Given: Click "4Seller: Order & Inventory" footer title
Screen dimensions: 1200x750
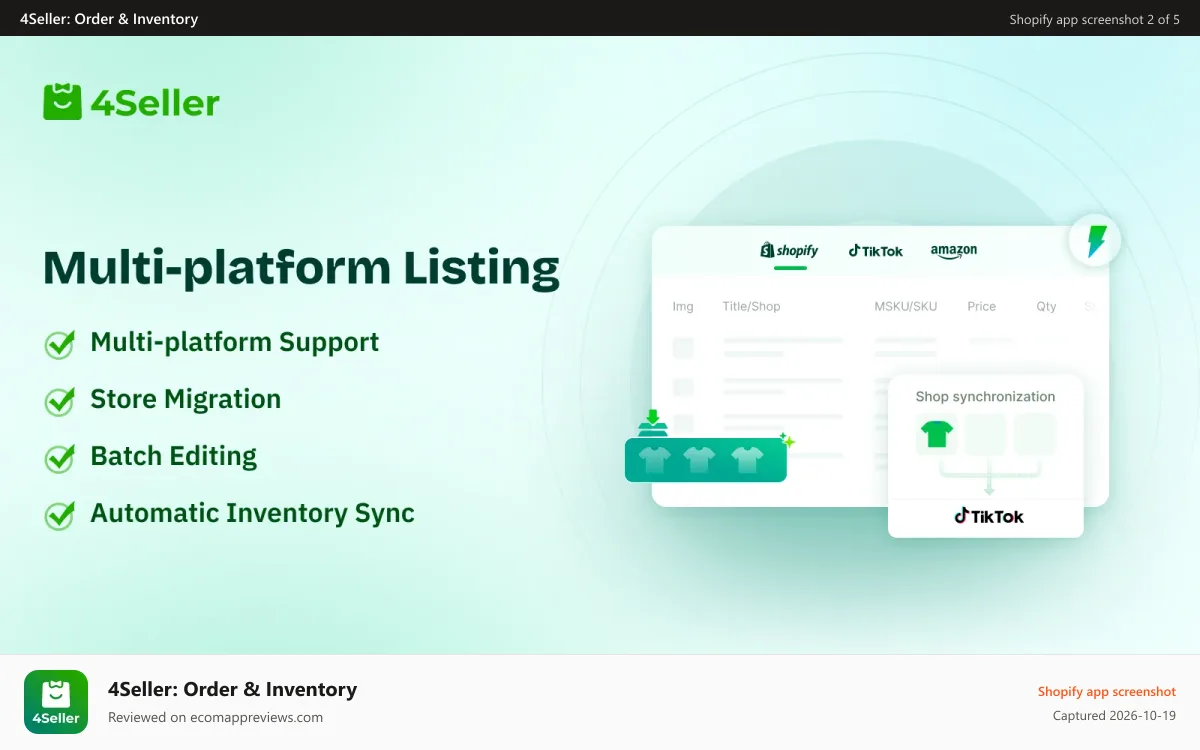Looking at the screenshot, I should (x=232, y=689).
